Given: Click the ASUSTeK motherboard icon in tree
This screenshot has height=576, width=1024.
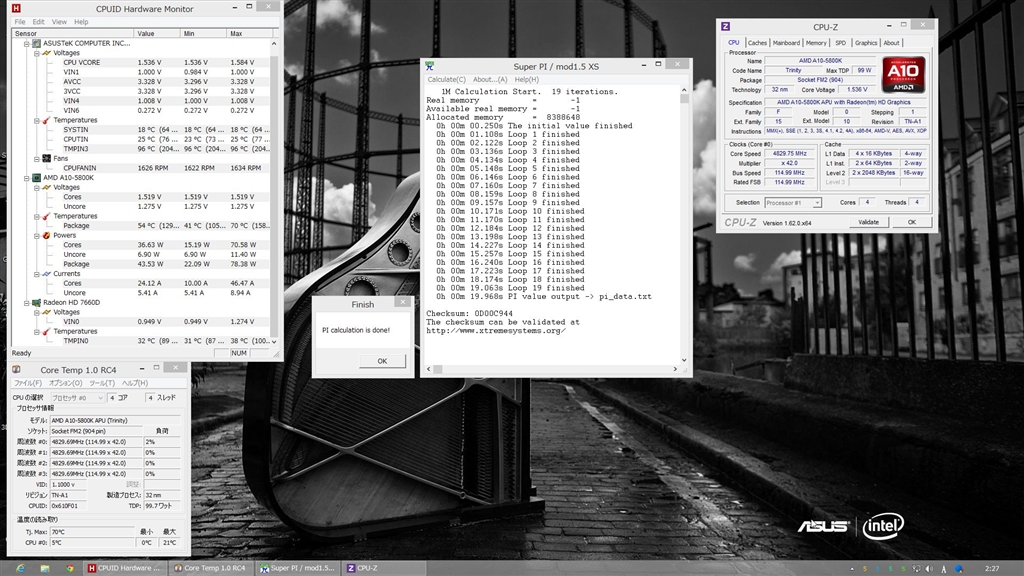Looking at the screenshot, I should [37, 44].
